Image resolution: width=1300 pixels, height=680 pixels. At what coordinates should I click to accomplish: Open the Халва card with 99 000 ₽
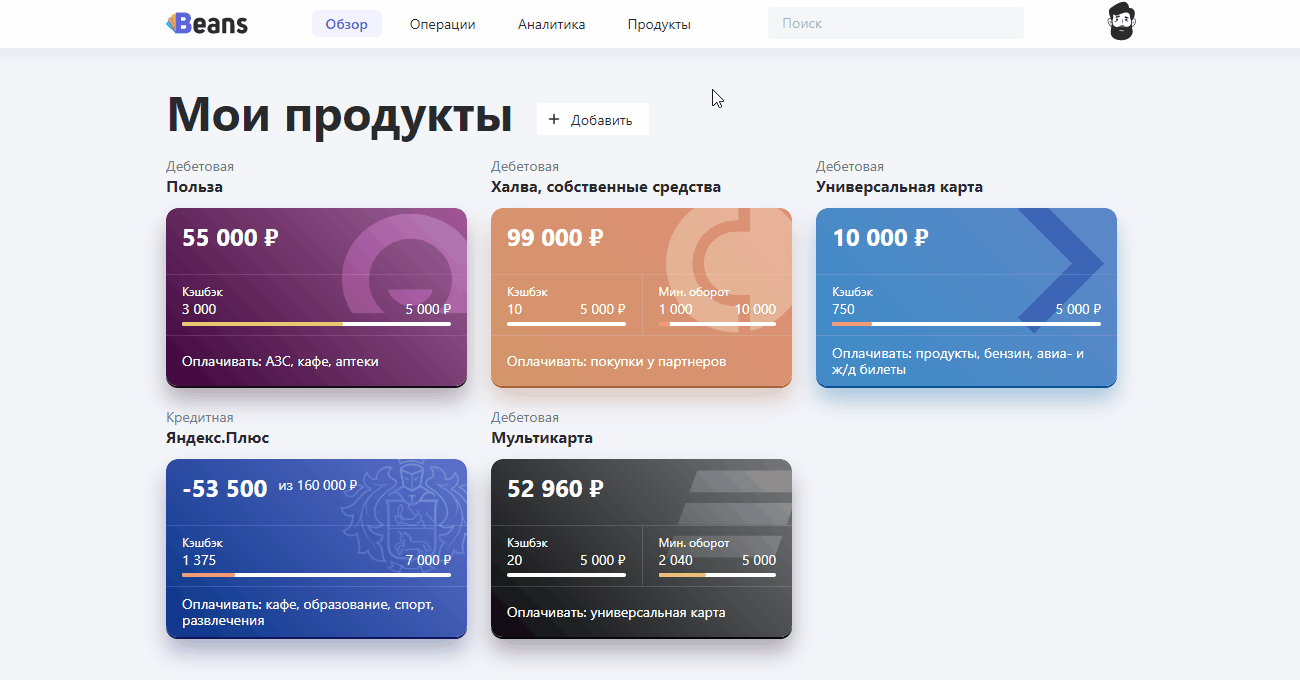pyautogui.click(x=641, y=297)
